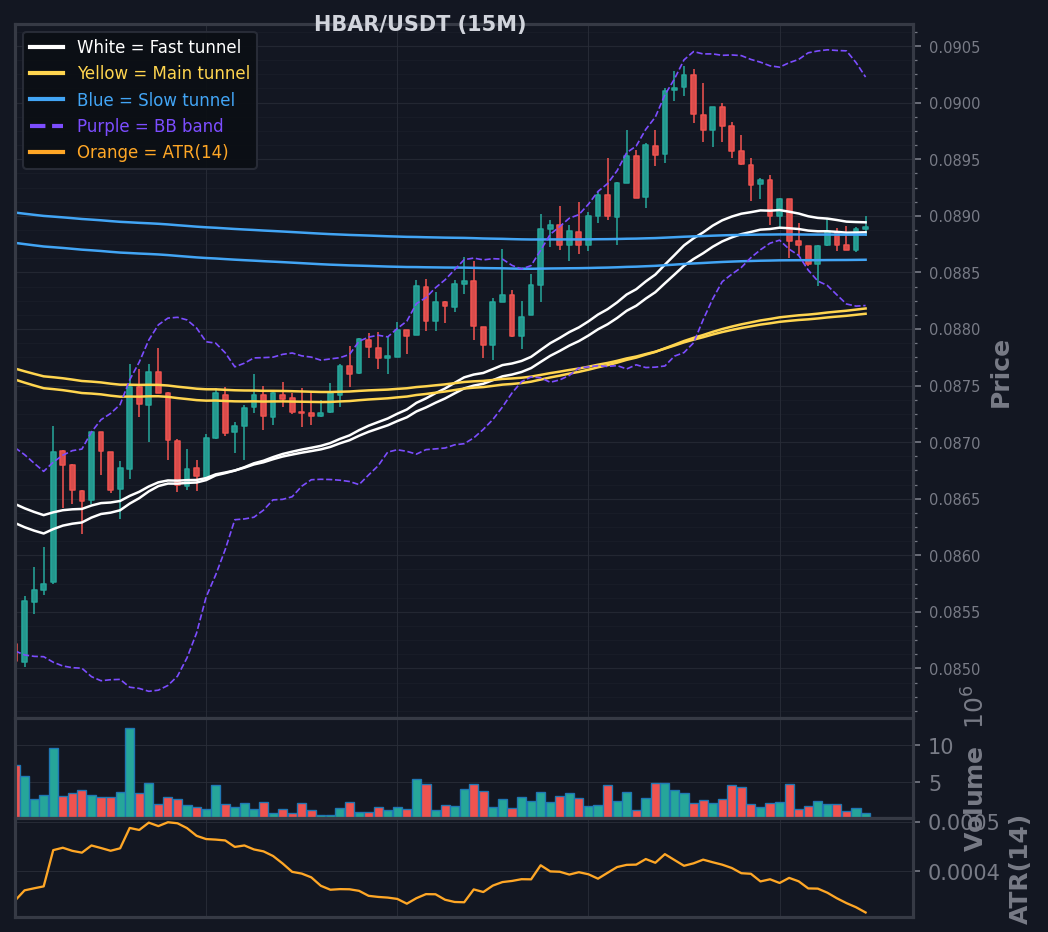Click the 0.0865 price axis label
Image resolution: width=1048 pixels, height=932 pixels.
(954, 499)
